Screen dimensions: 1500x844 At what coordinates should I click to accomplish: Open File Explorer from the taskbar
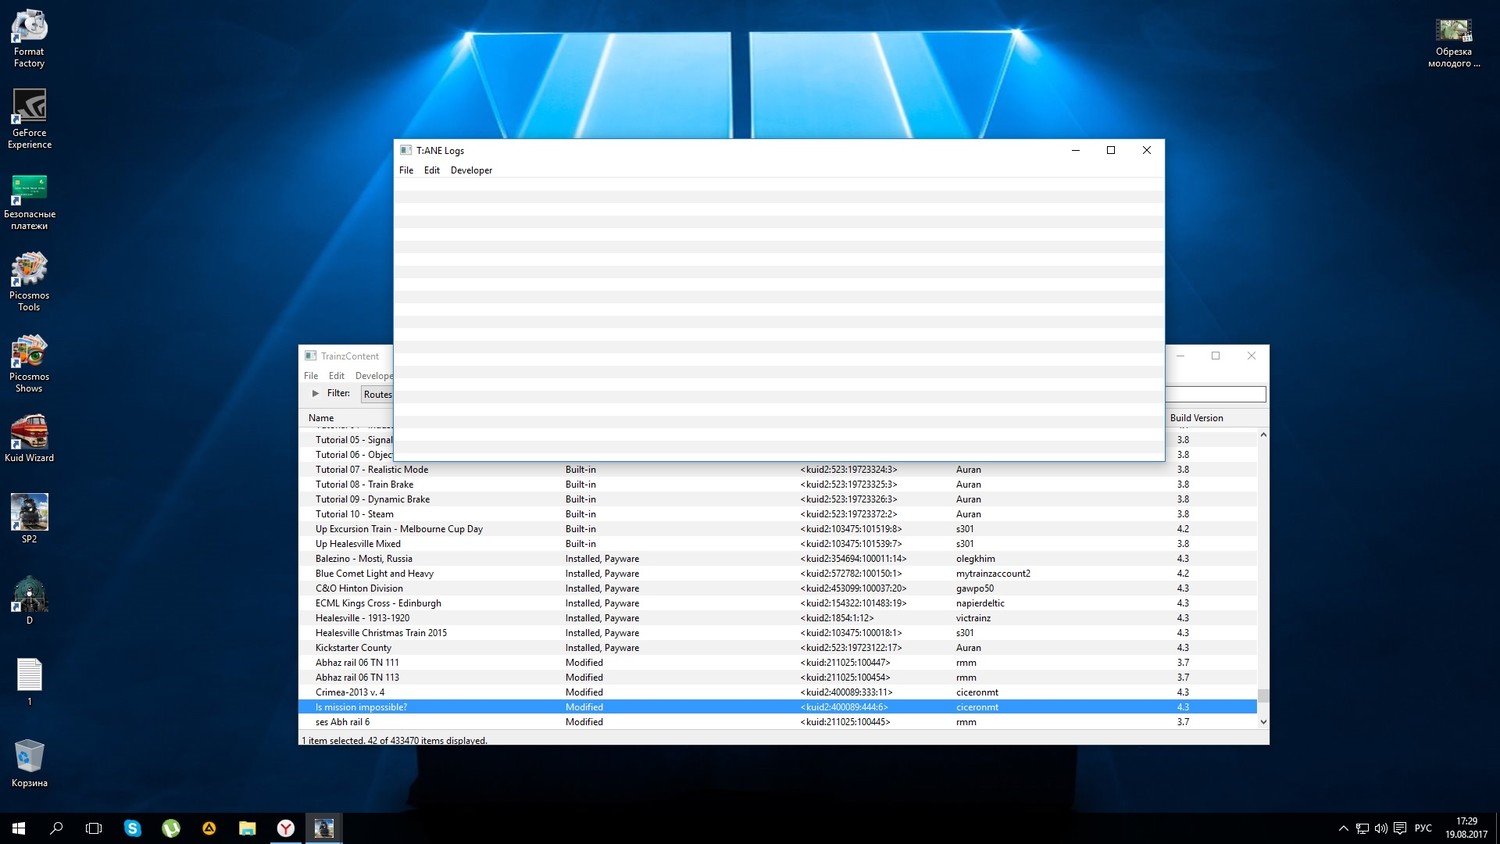pos(247,828)
